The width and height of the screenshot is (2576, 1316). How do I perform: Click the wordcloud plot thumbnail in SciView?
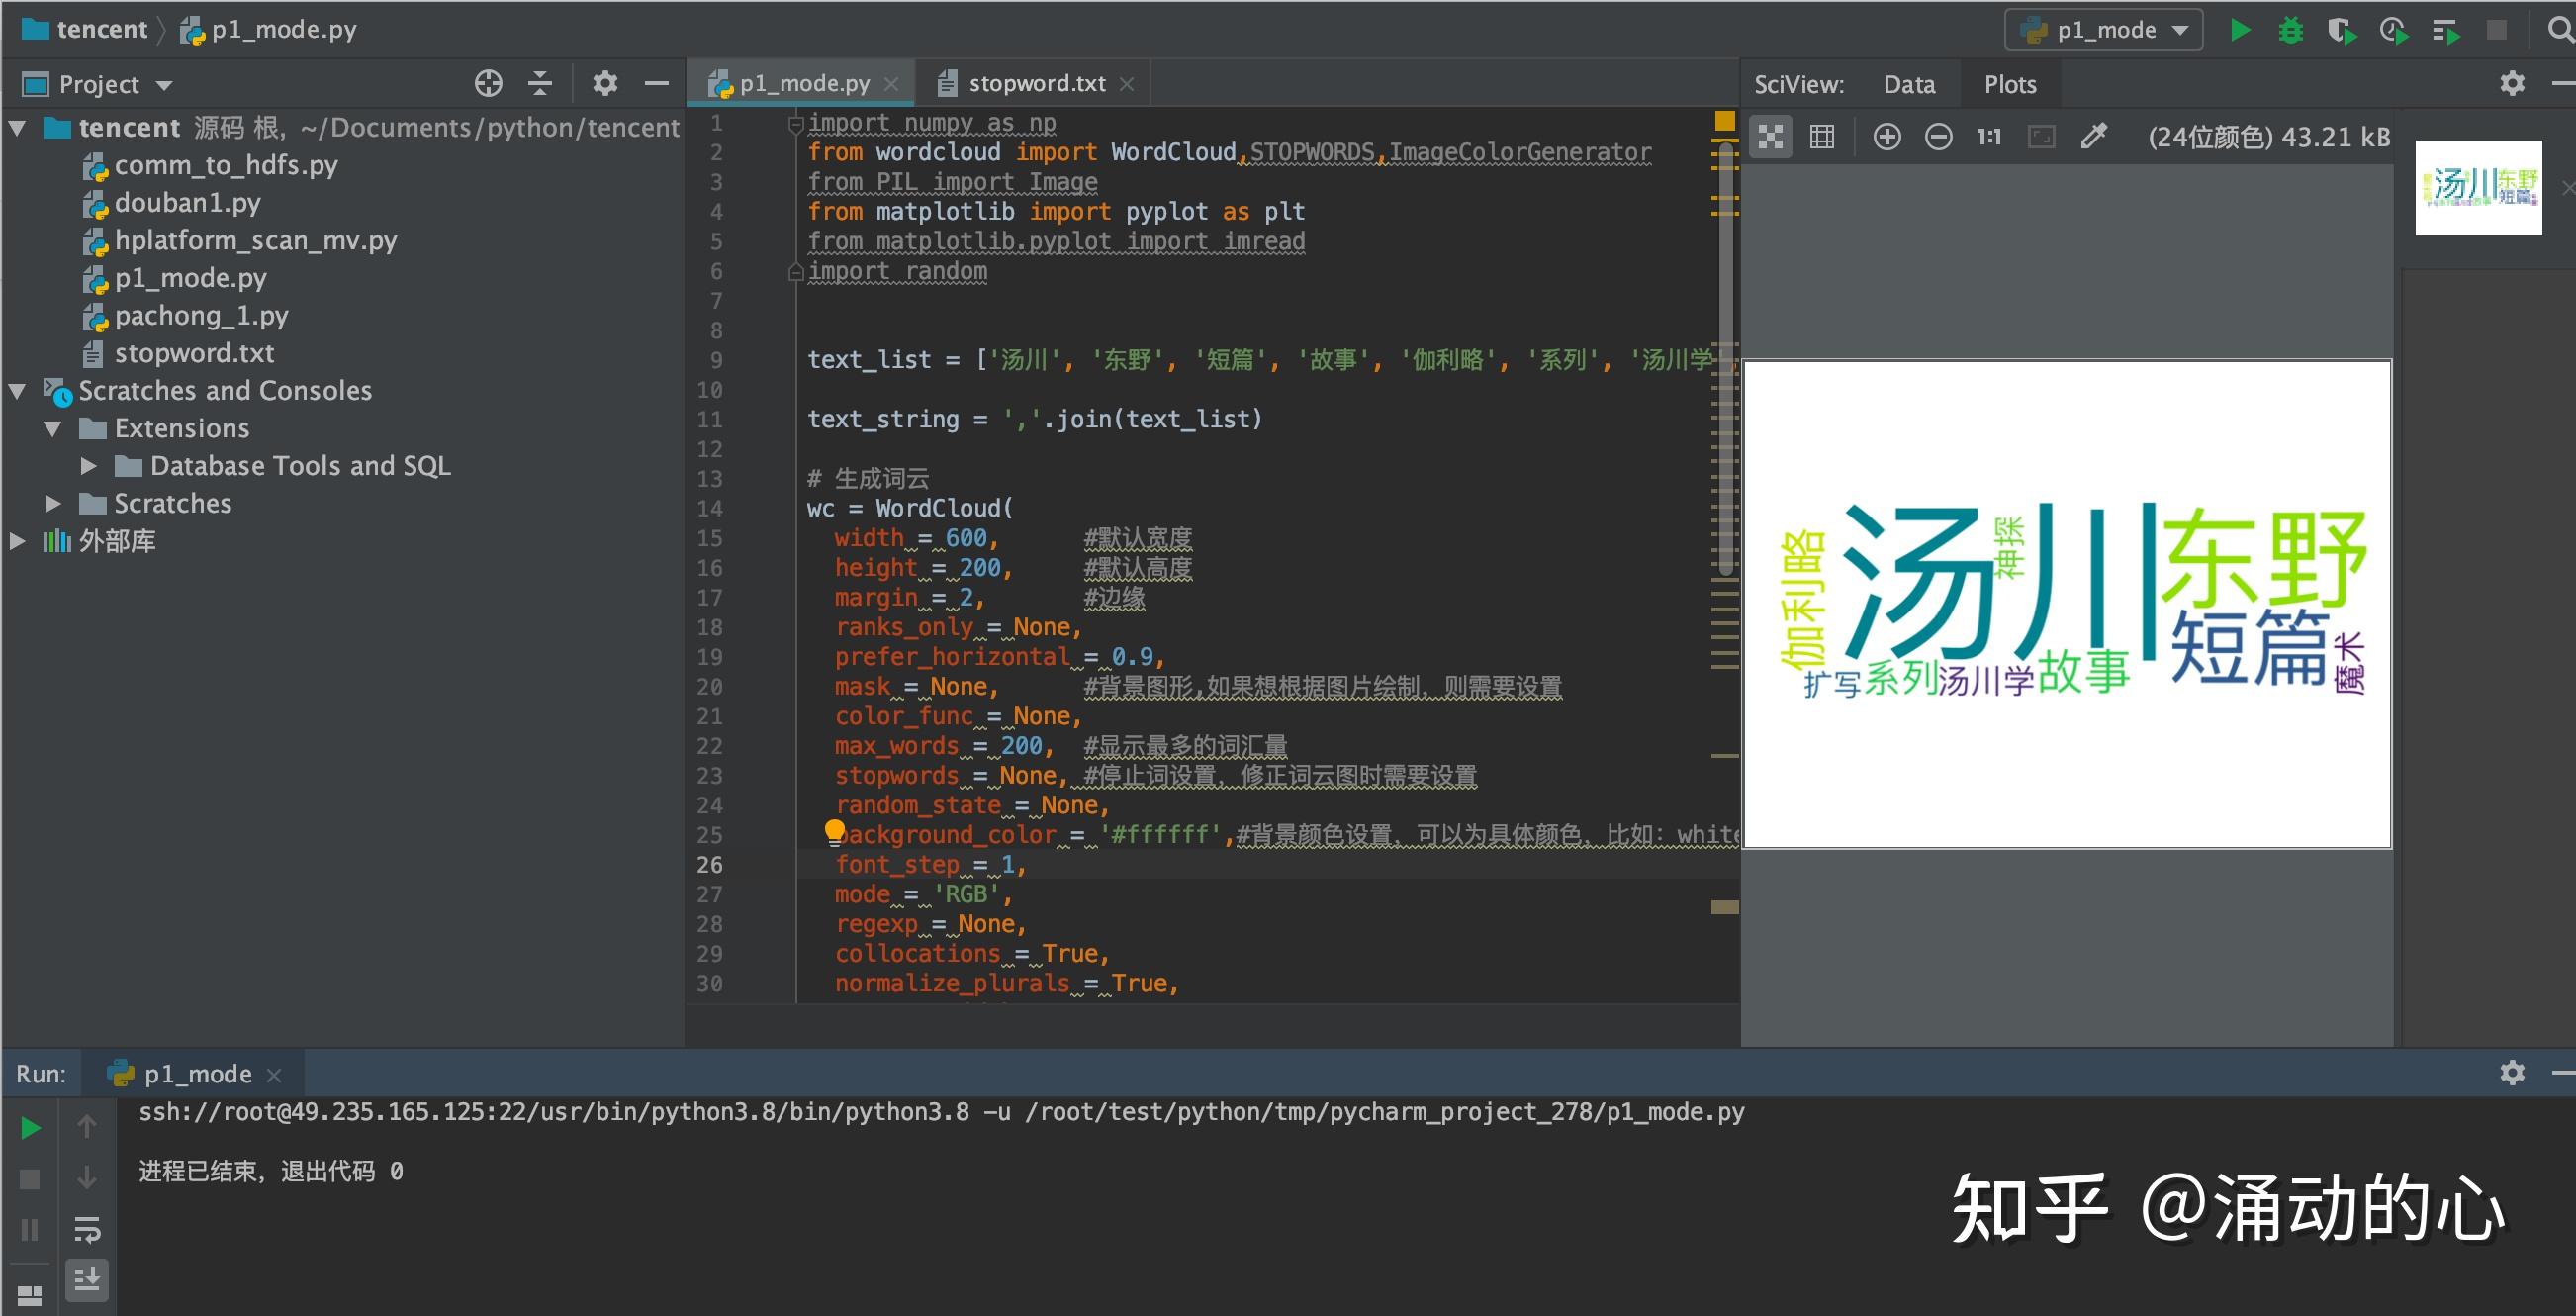pyautogui.click(x=2478, y=190)
